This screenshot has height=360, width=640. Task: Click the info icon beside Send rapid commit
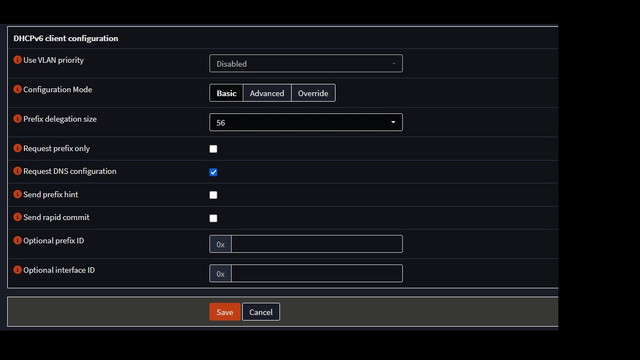17,217
